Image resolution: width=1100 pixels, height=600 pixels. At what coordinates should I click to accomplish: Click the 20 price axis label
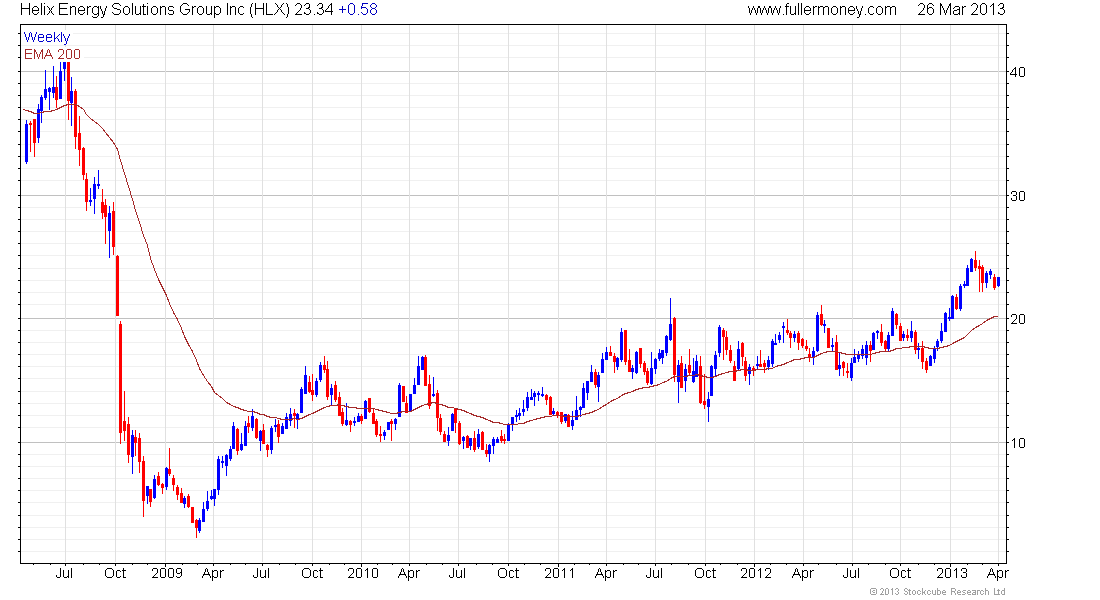tap(1017, 319)
